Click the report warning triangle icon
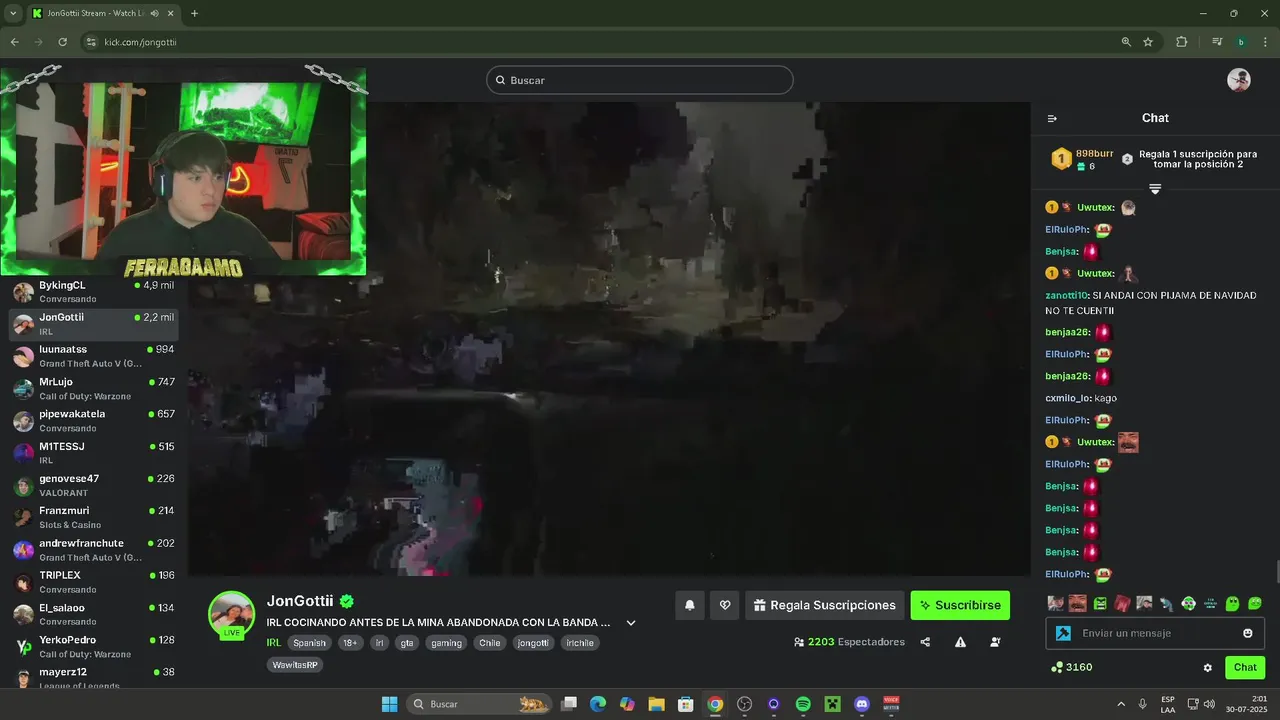 point(960,642)
